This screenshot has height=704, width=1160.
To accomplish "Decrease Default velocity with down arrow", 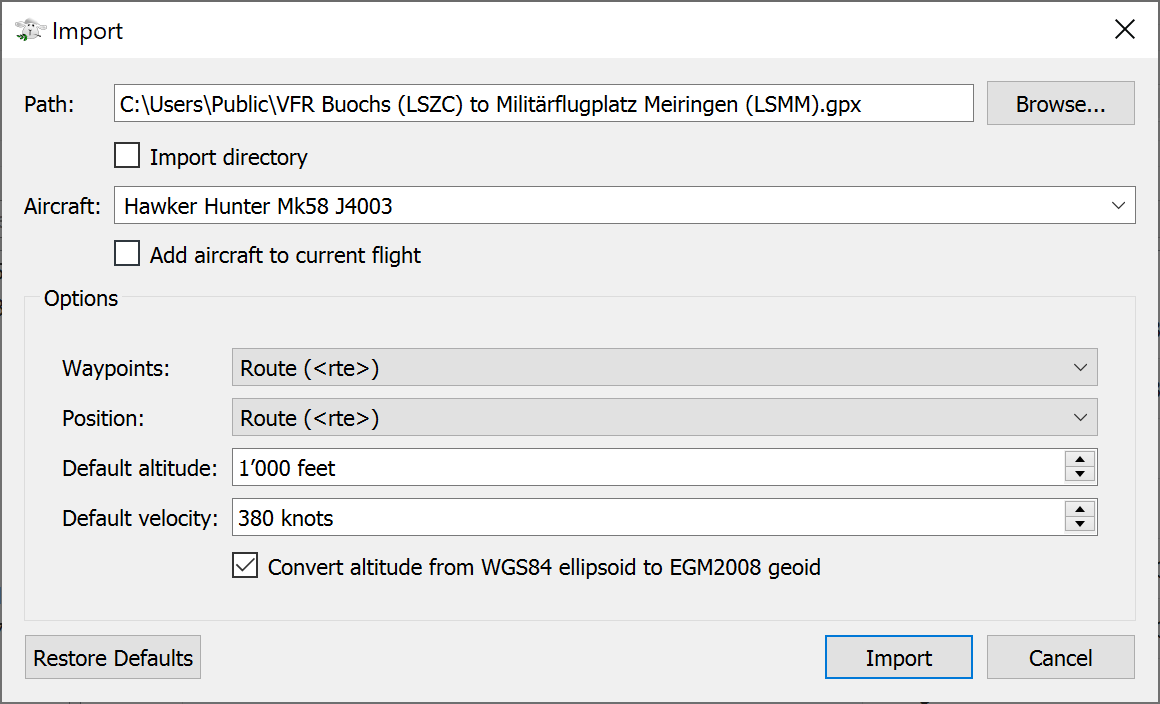I will [1080, 524].
